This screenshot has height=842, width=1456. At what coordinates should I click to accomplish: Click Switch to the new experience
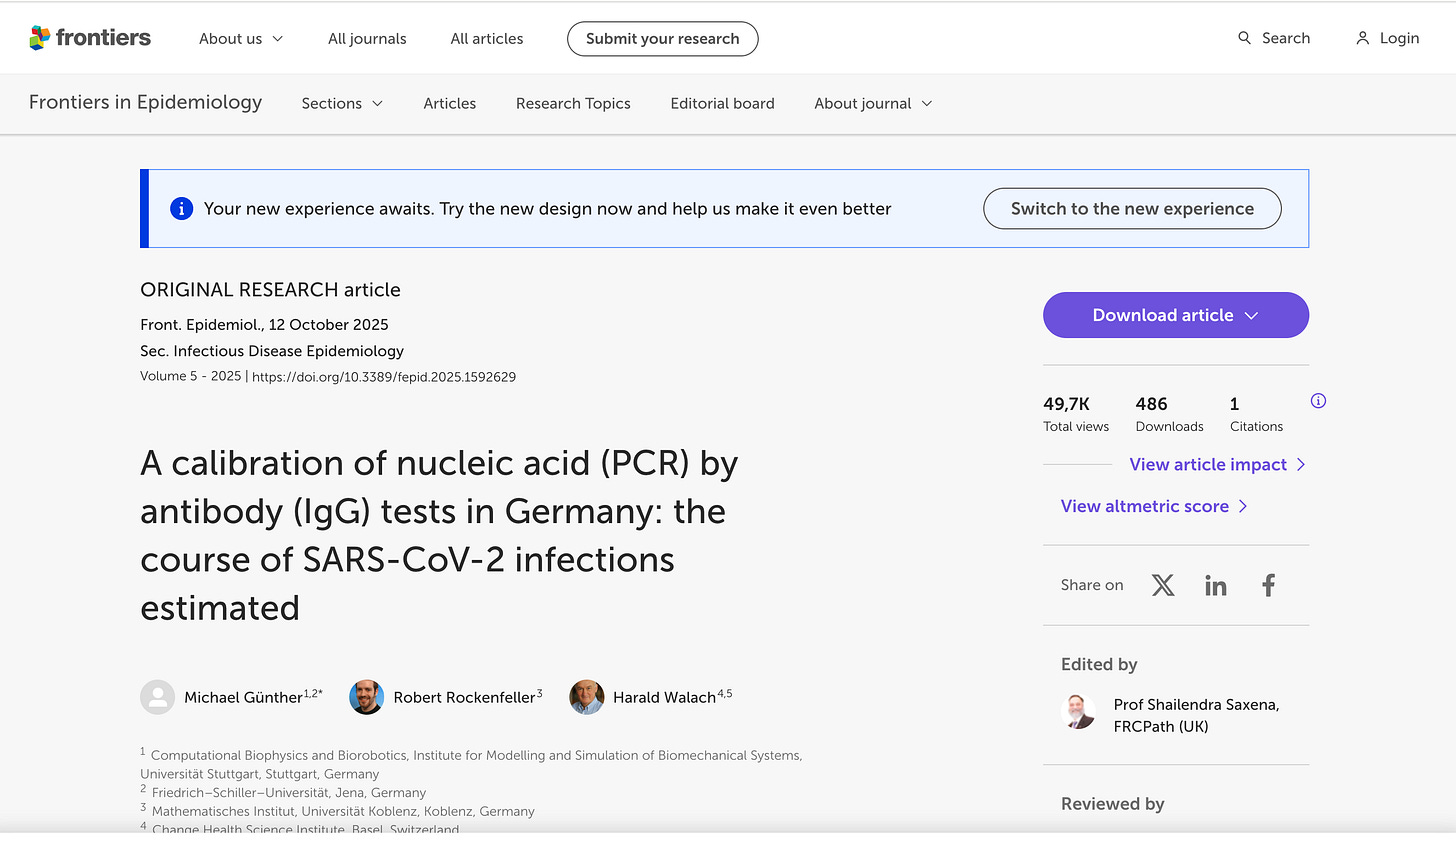tap(1132, 208)
